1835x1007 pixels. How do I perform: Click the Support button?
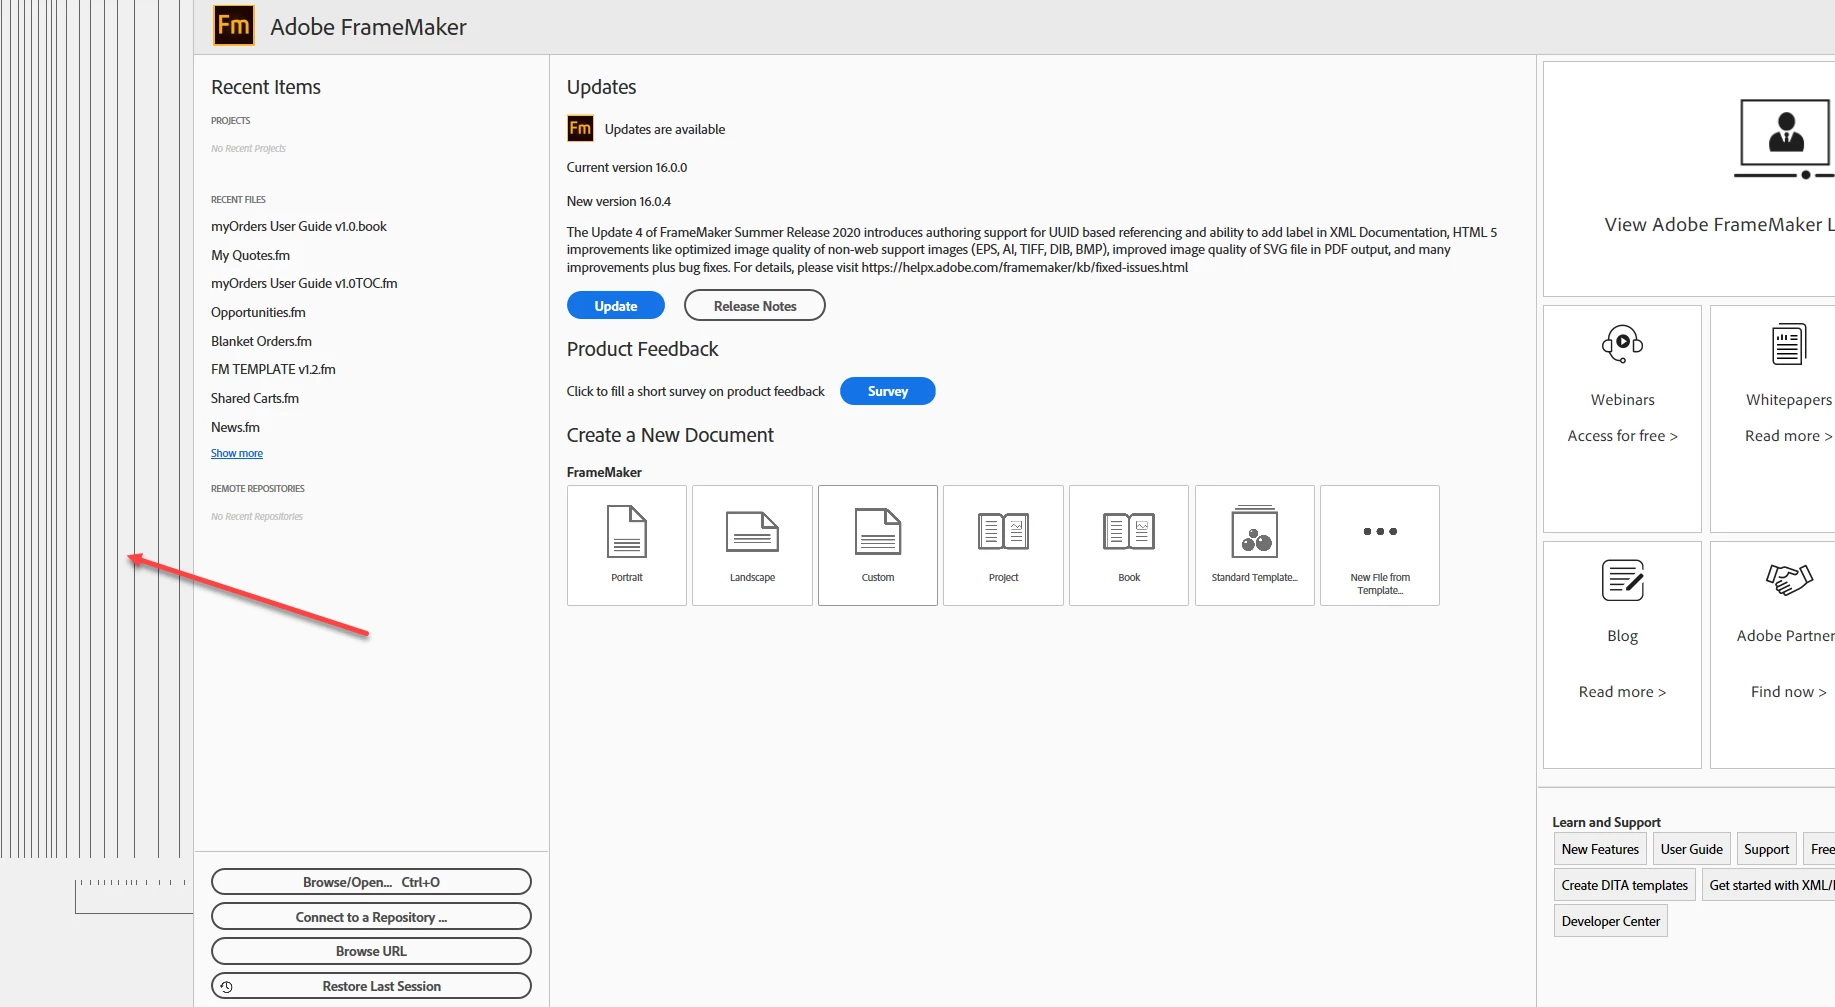coord(1766,849)
